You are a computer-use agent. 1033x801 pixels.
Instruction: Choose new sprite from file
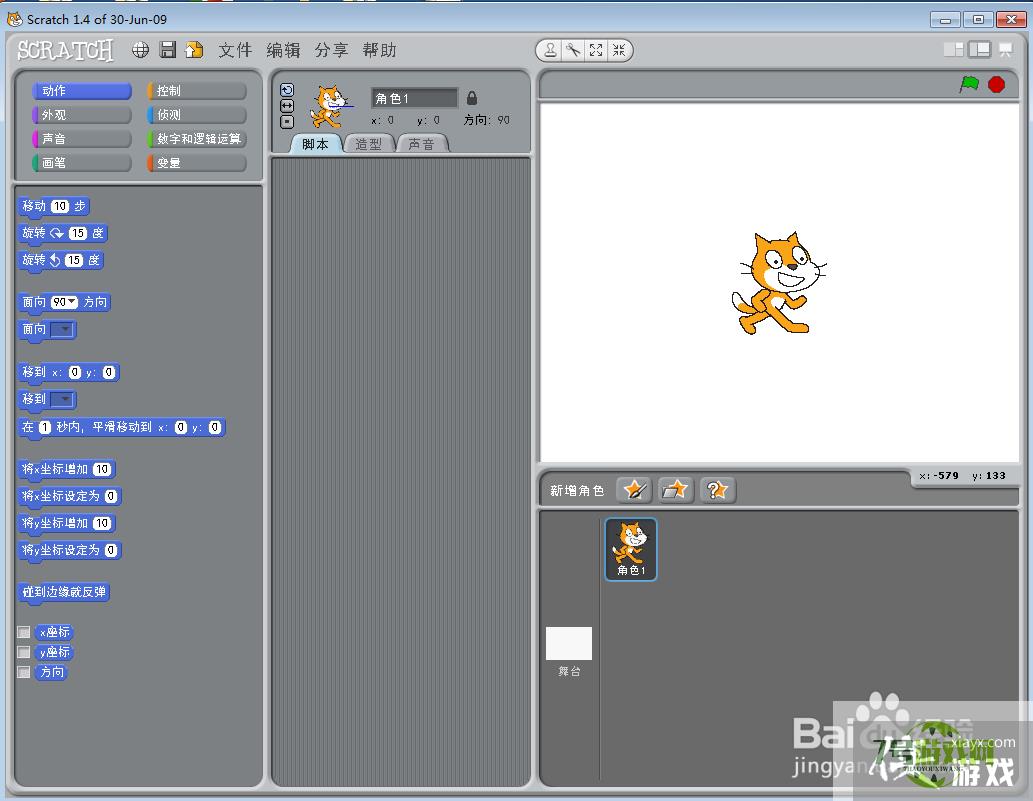pyautogui.click(x=675, y=489)
